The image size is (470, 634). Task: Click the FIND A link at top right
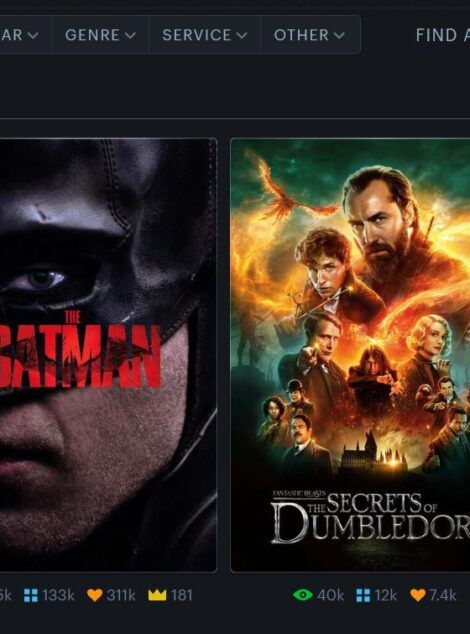point(442,35)
